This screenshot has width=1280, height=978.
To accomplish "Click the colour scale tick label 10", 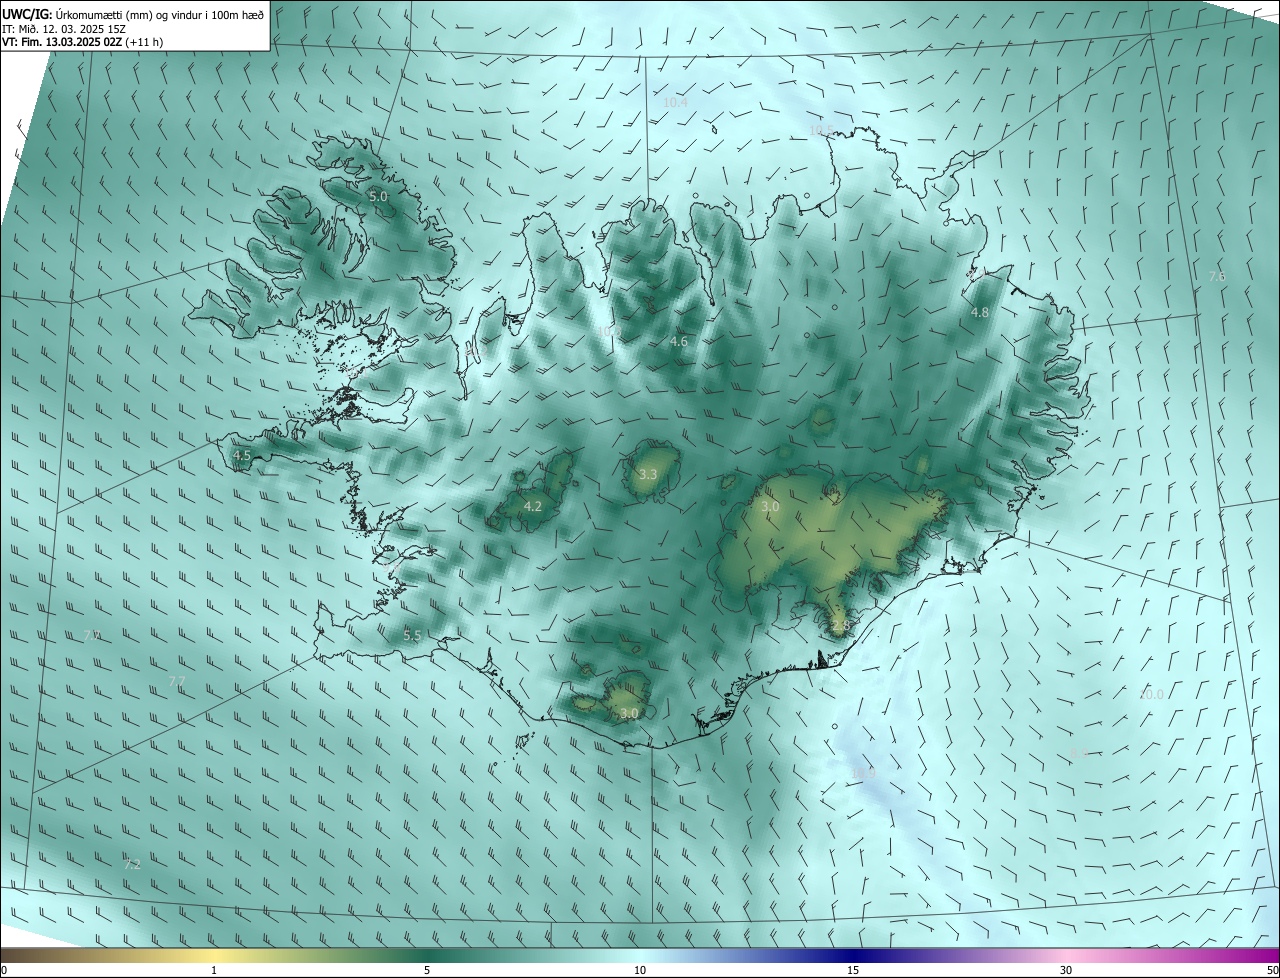I will tap(640, 970).
